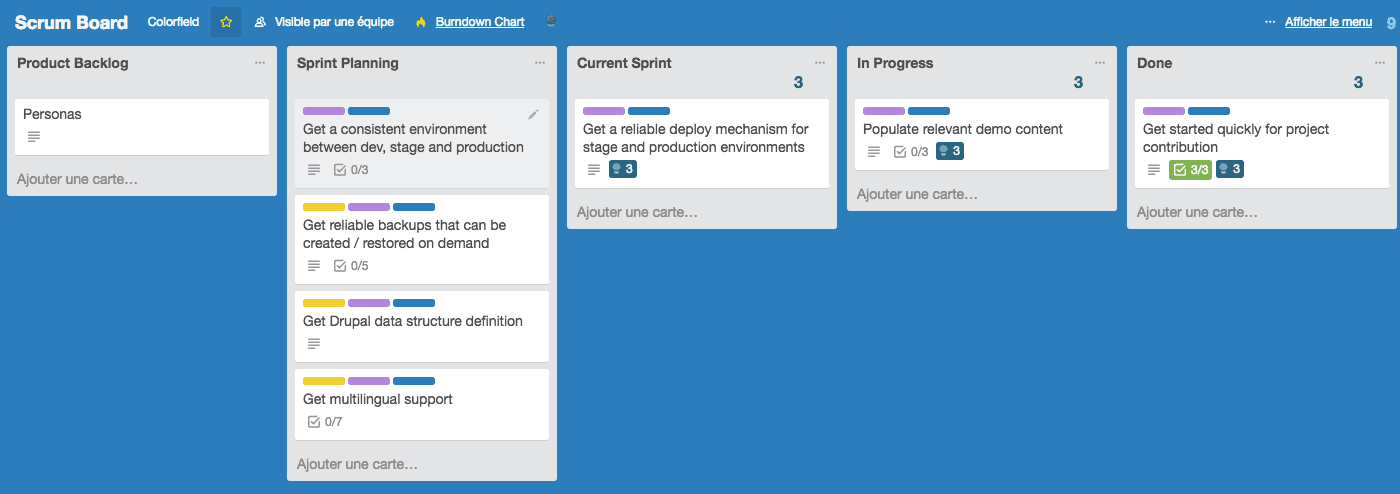This screenshot has width=1400, height=494.
Task: Expand the Done list actions menu
Action: tap(1380, 63)
